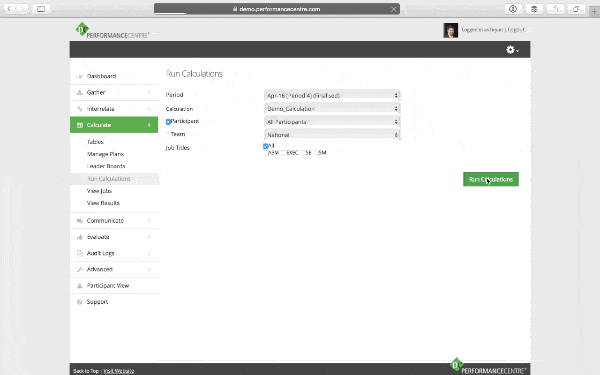
Task: Click the Evaluate chart icon
Action: (80, 237)
